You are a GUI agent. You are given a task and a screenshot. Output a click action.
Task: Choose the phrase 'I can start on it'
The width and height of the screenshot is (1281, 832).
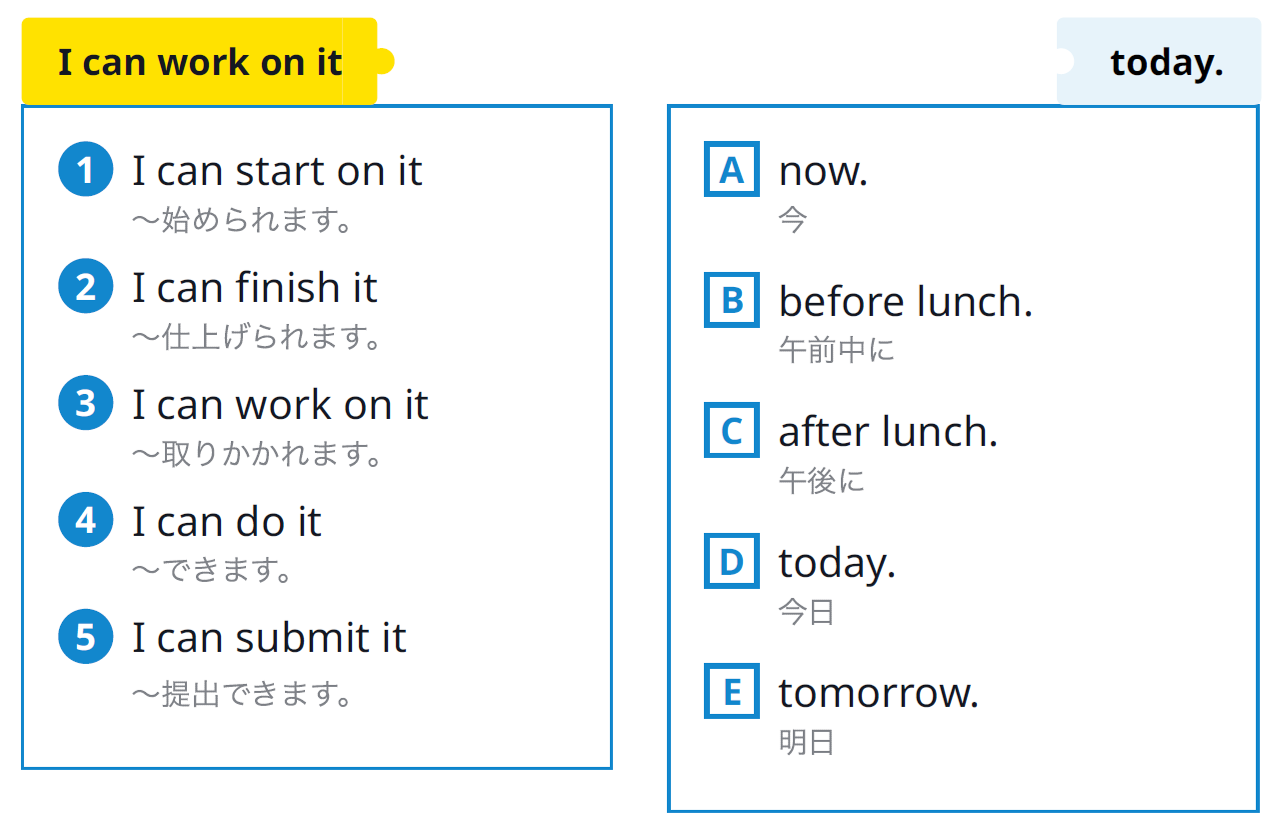(x=277, y=171)
